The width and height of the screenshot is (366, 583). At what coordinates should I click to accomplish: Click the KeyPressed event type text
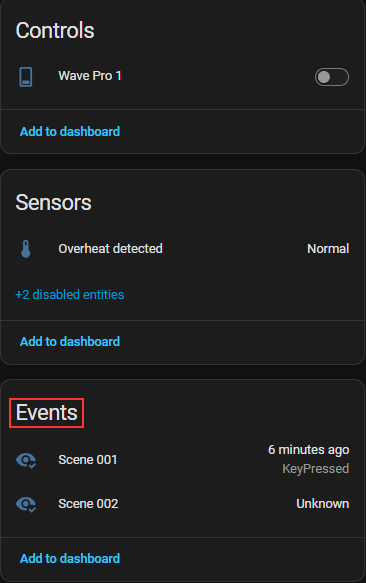pyautogui.click(x=316, y=469)
